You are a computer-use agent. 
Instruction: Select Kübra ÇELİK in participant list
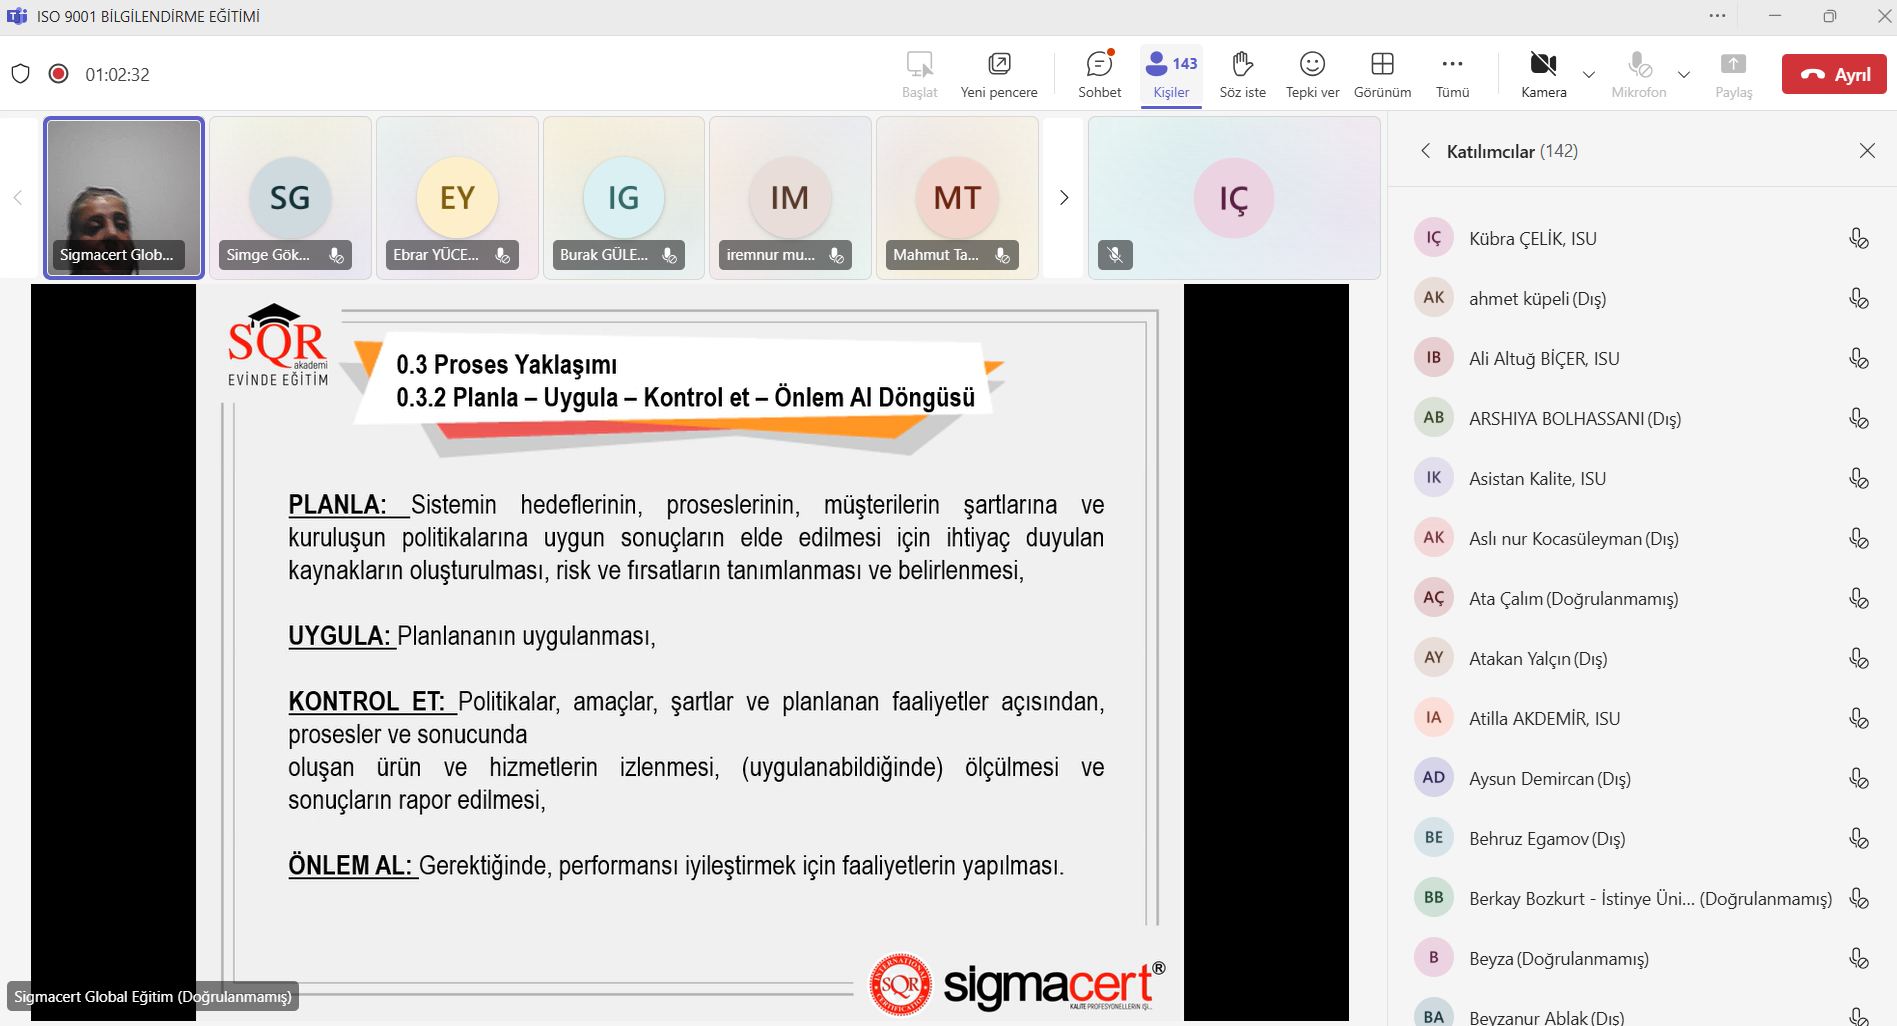(x=1532, y=239)
